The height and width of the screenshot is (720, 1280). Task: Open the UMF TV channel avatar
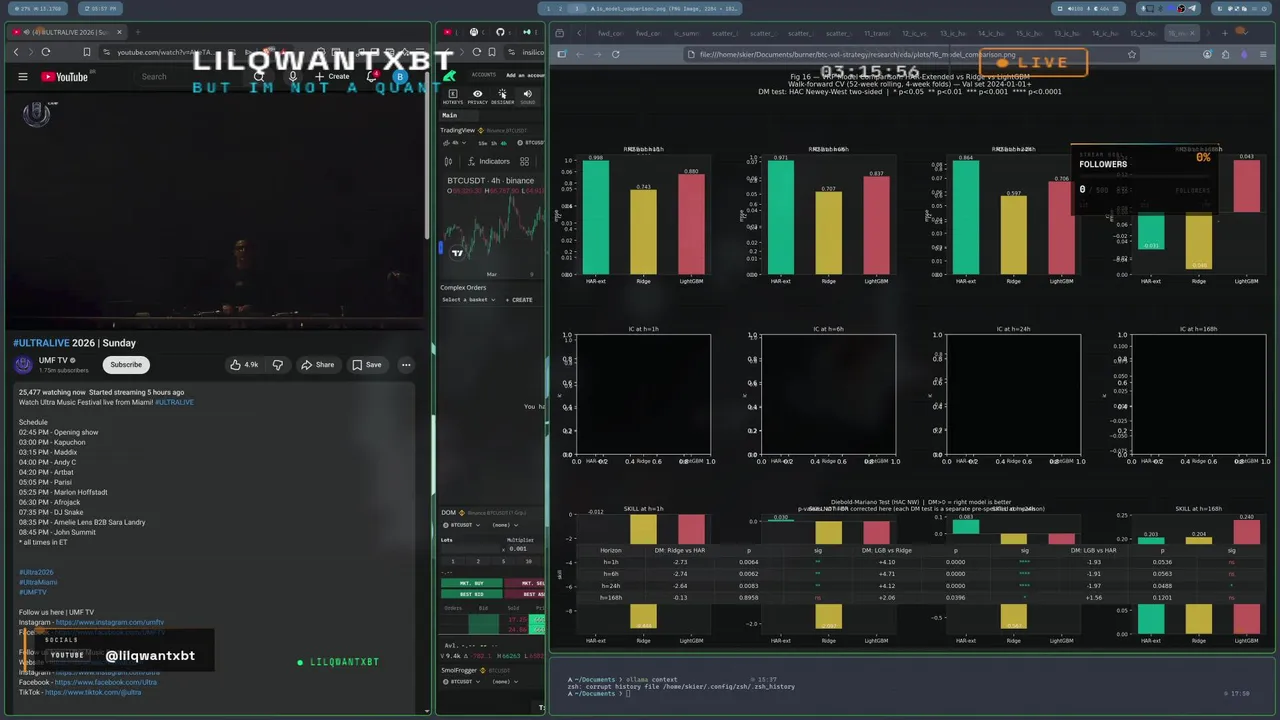click(x=24, y=365)
